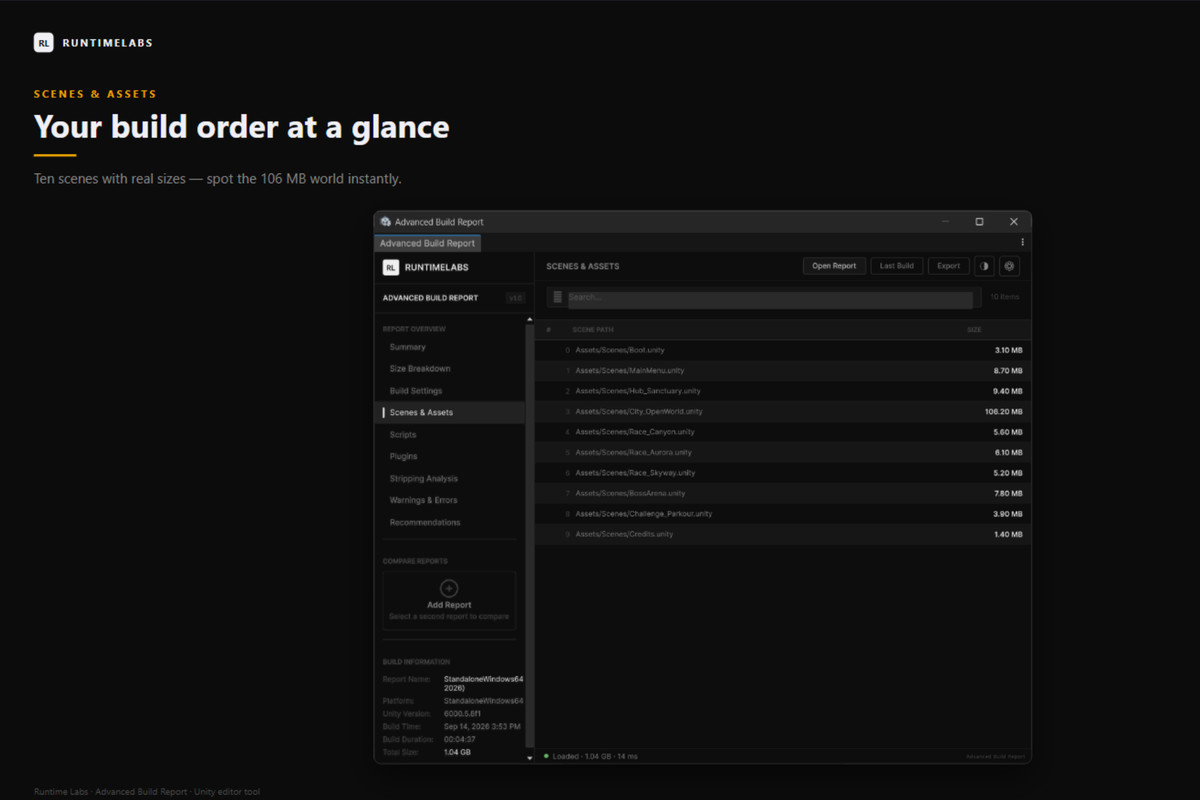
Task: Click the Export button
Action: click(949, 266)
